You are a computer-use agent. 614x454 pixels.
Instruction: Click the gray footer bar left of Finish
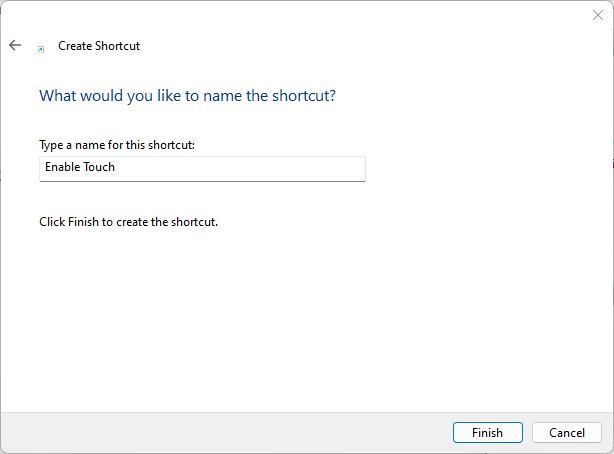[226, 433]
